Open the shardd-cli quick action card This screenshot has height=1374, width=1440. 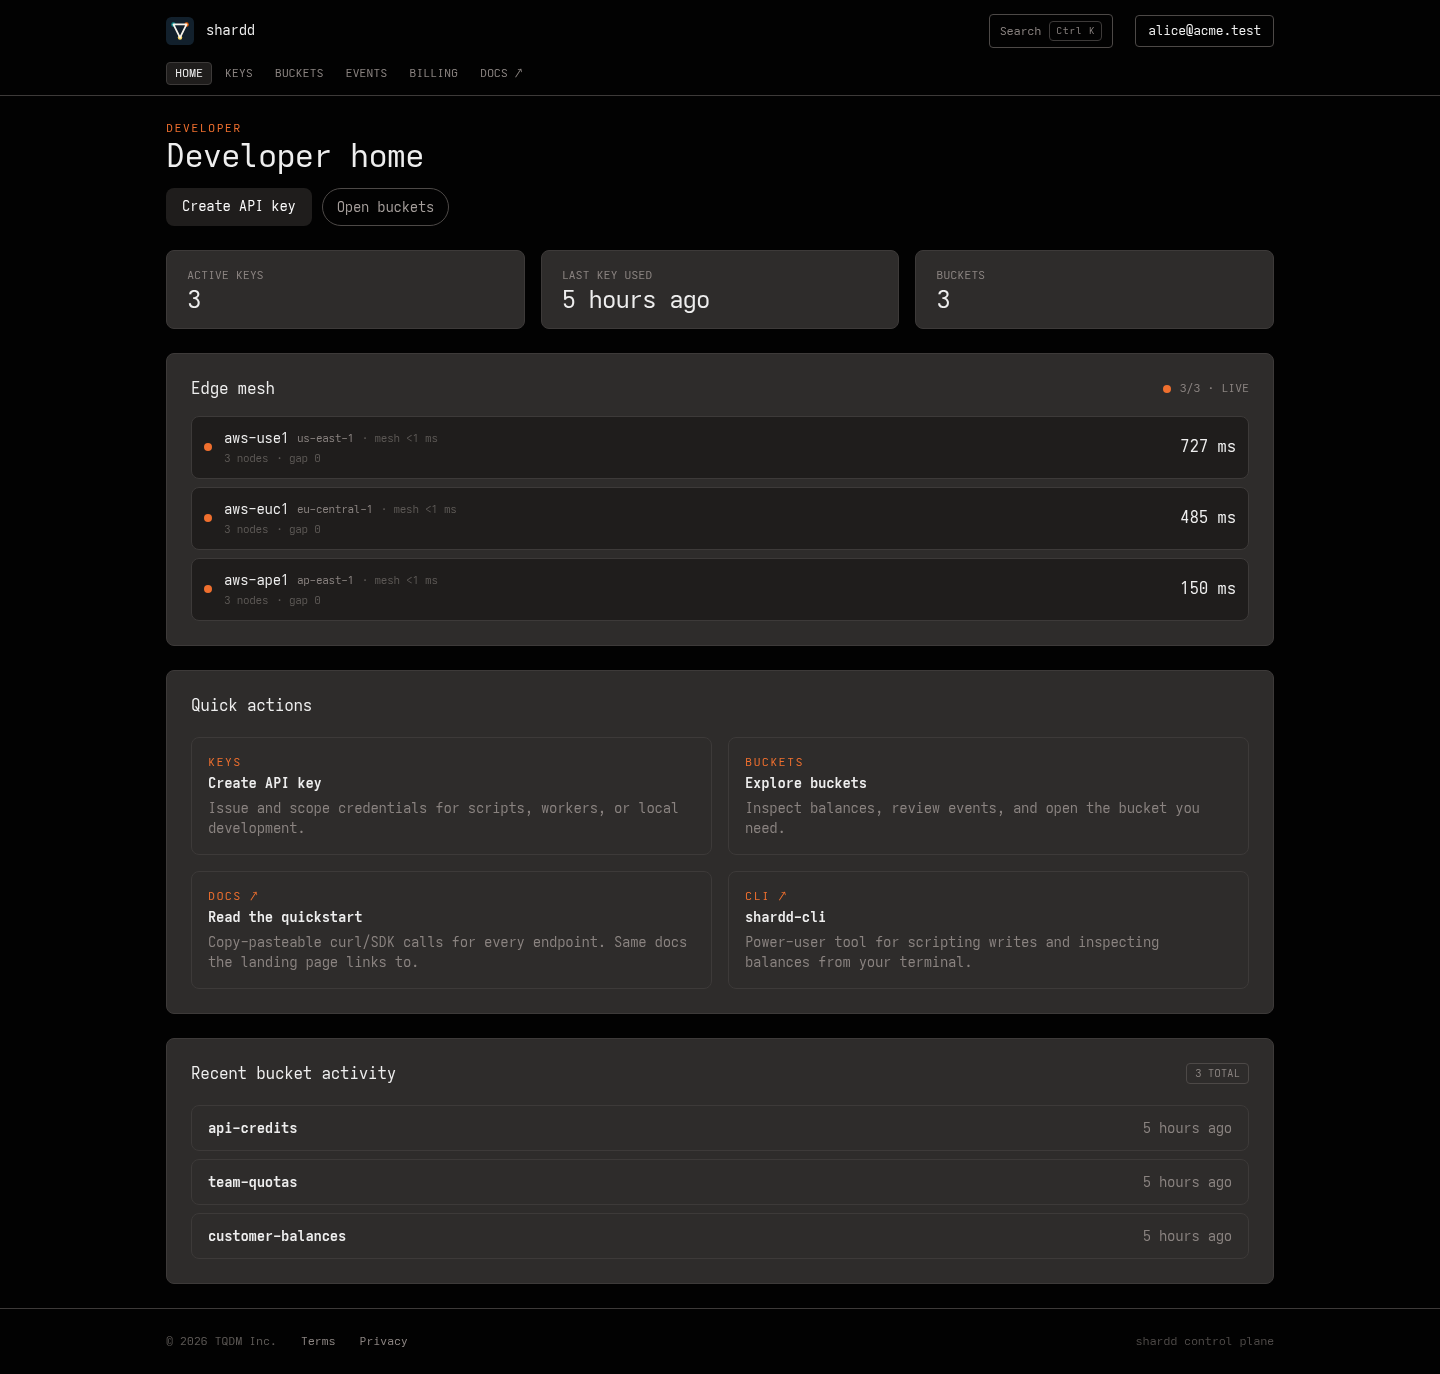(x=988, y=930)
